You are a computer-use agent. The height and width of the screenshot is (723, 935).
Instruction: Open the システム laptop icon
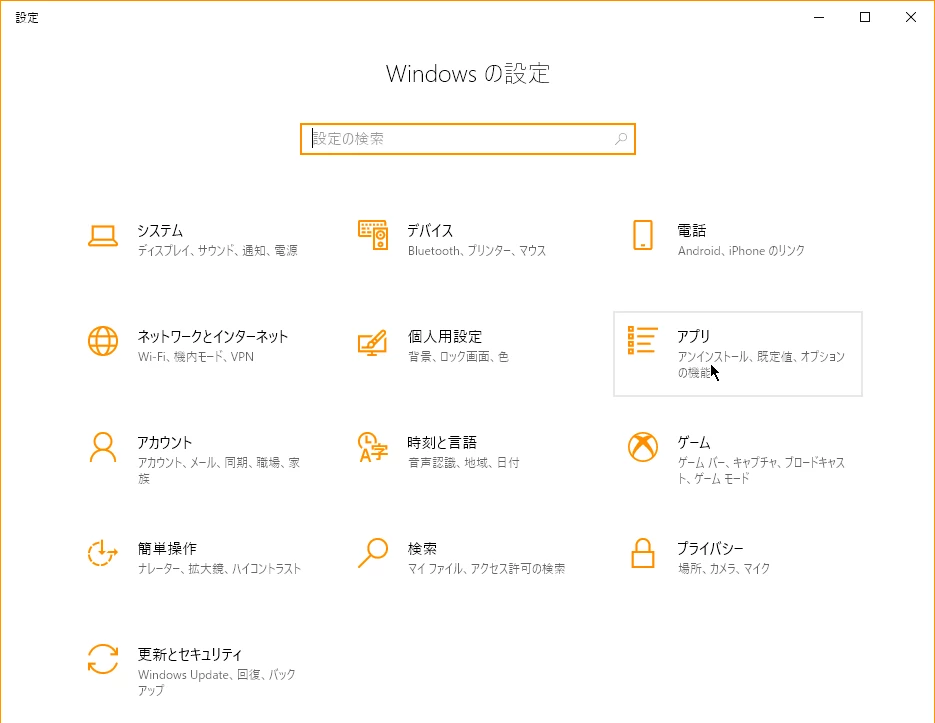coord(103,236)
